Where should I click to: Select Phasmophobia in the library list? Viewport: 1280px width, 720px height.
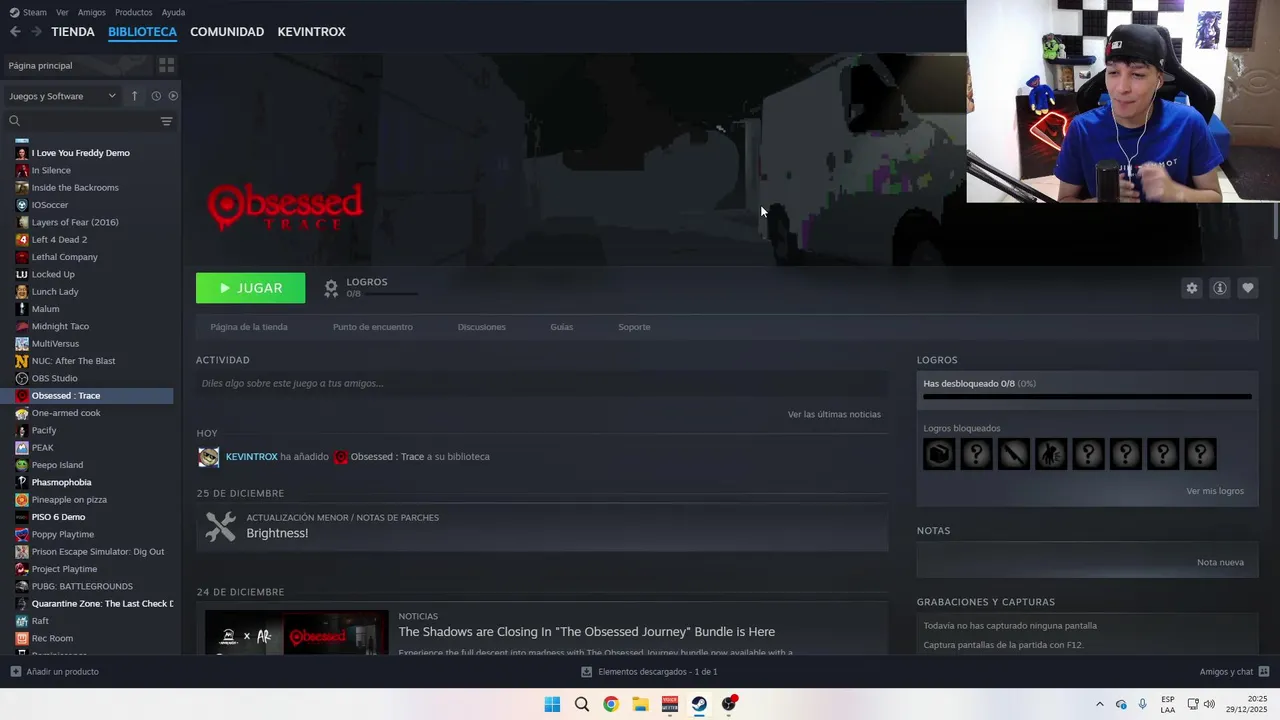[61, 482]
